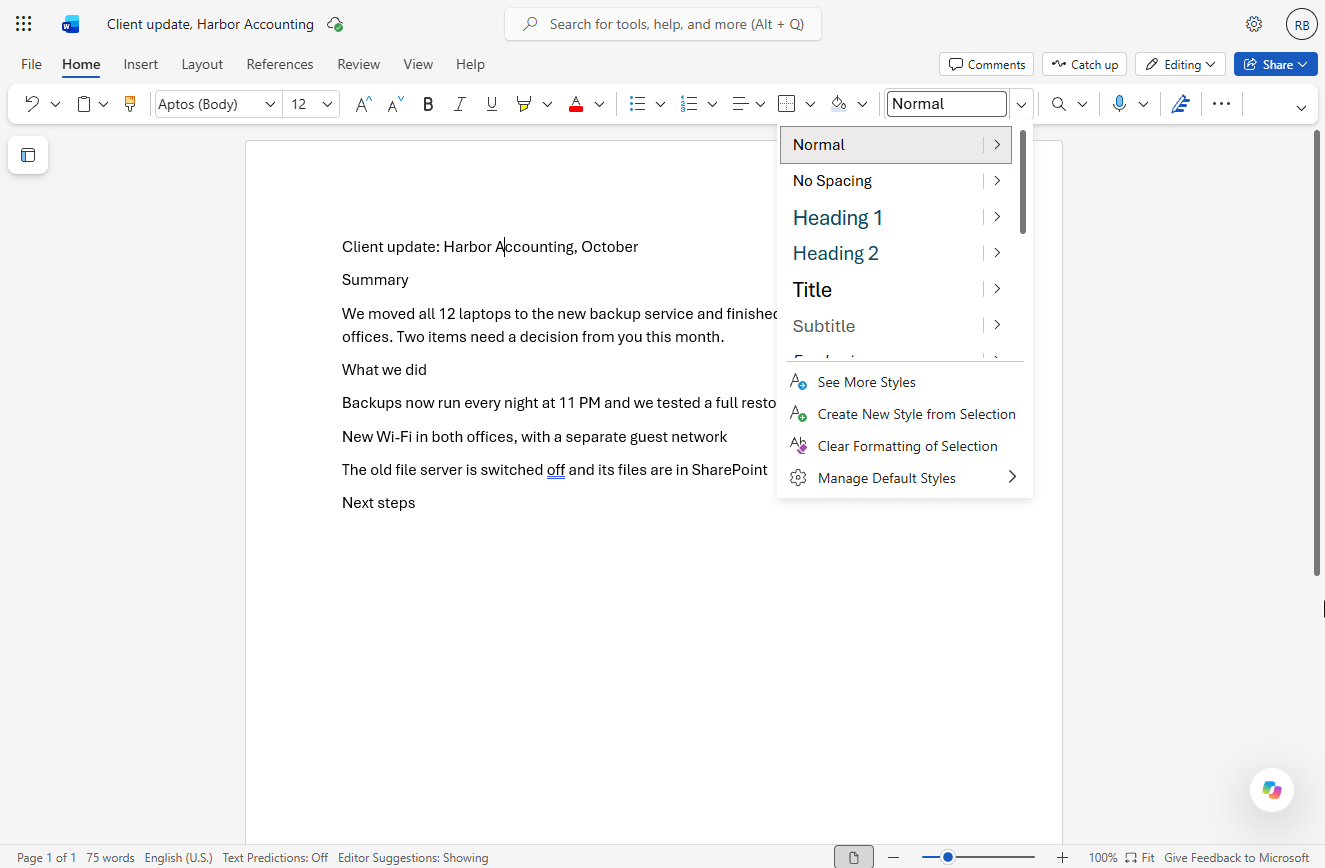Image resolution: width=1325 pixels, height=868 pixels.
Task: Open the Find search icon
Action: coord(1059,104)
